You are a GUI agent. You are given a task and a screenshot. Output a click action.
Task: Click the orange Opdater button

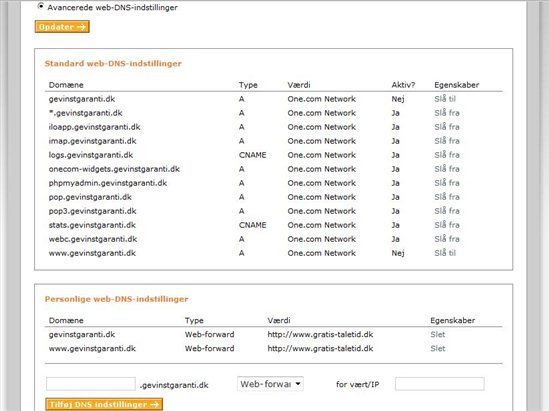(x=62, y=27)
